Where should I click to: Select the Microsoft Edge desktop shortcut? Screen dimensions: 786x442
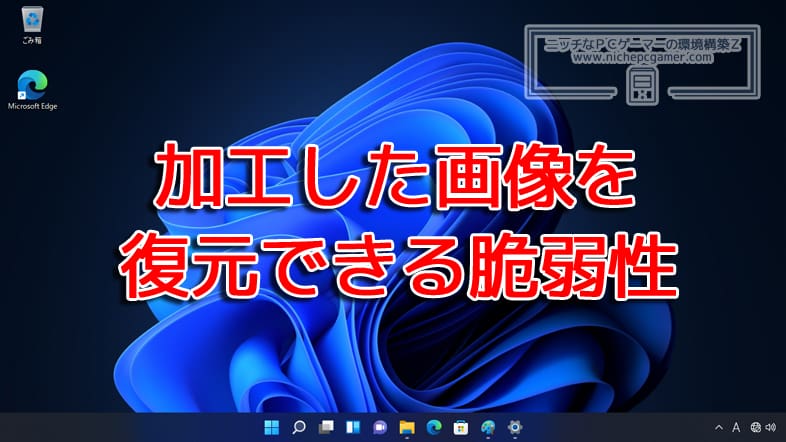click(32, 90)
